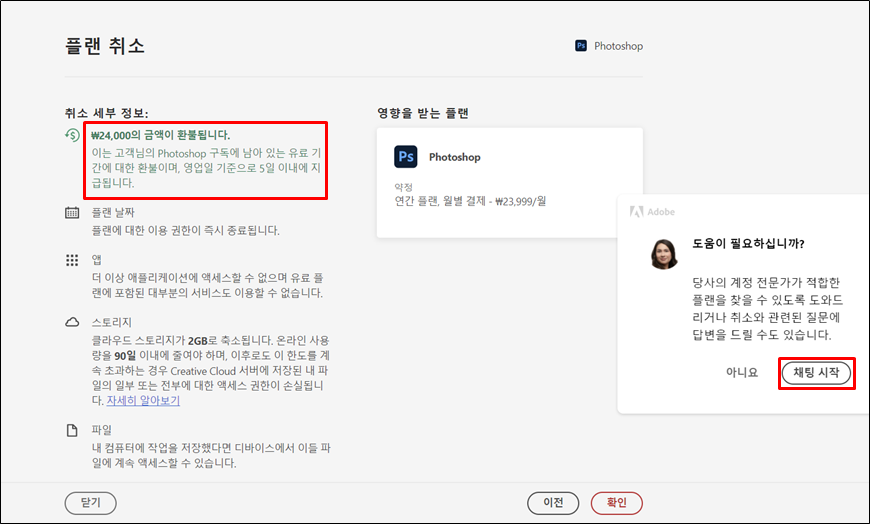Click the 약정 label in plan card
This screenshot has width=870, height=524.
[403, 187]
